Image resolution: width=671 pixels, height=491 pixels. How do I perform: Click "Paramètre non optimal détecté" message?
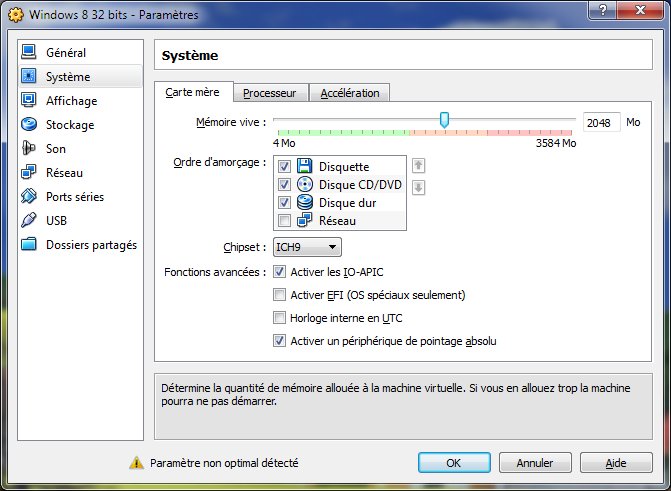[x=224, y=463]
